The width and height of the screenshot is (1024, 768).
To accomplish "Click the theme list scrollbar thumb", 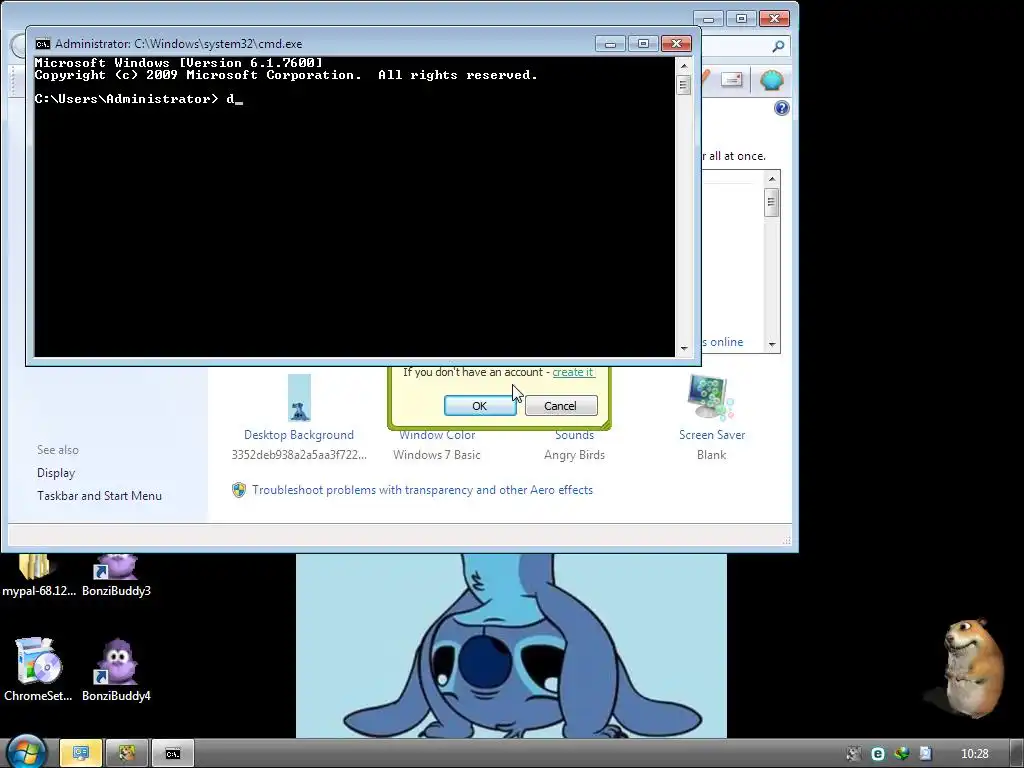I will pos(772,202).
